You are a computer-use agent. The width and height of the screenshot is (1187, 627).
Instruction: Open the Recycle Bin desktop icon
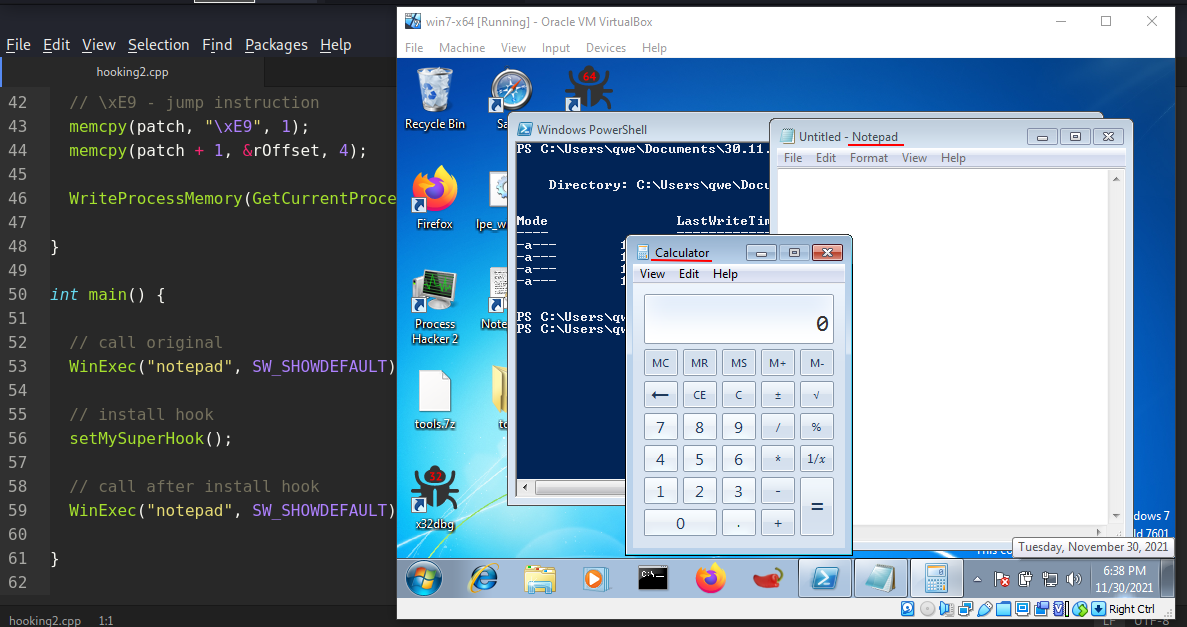click(x=435, y=98)
